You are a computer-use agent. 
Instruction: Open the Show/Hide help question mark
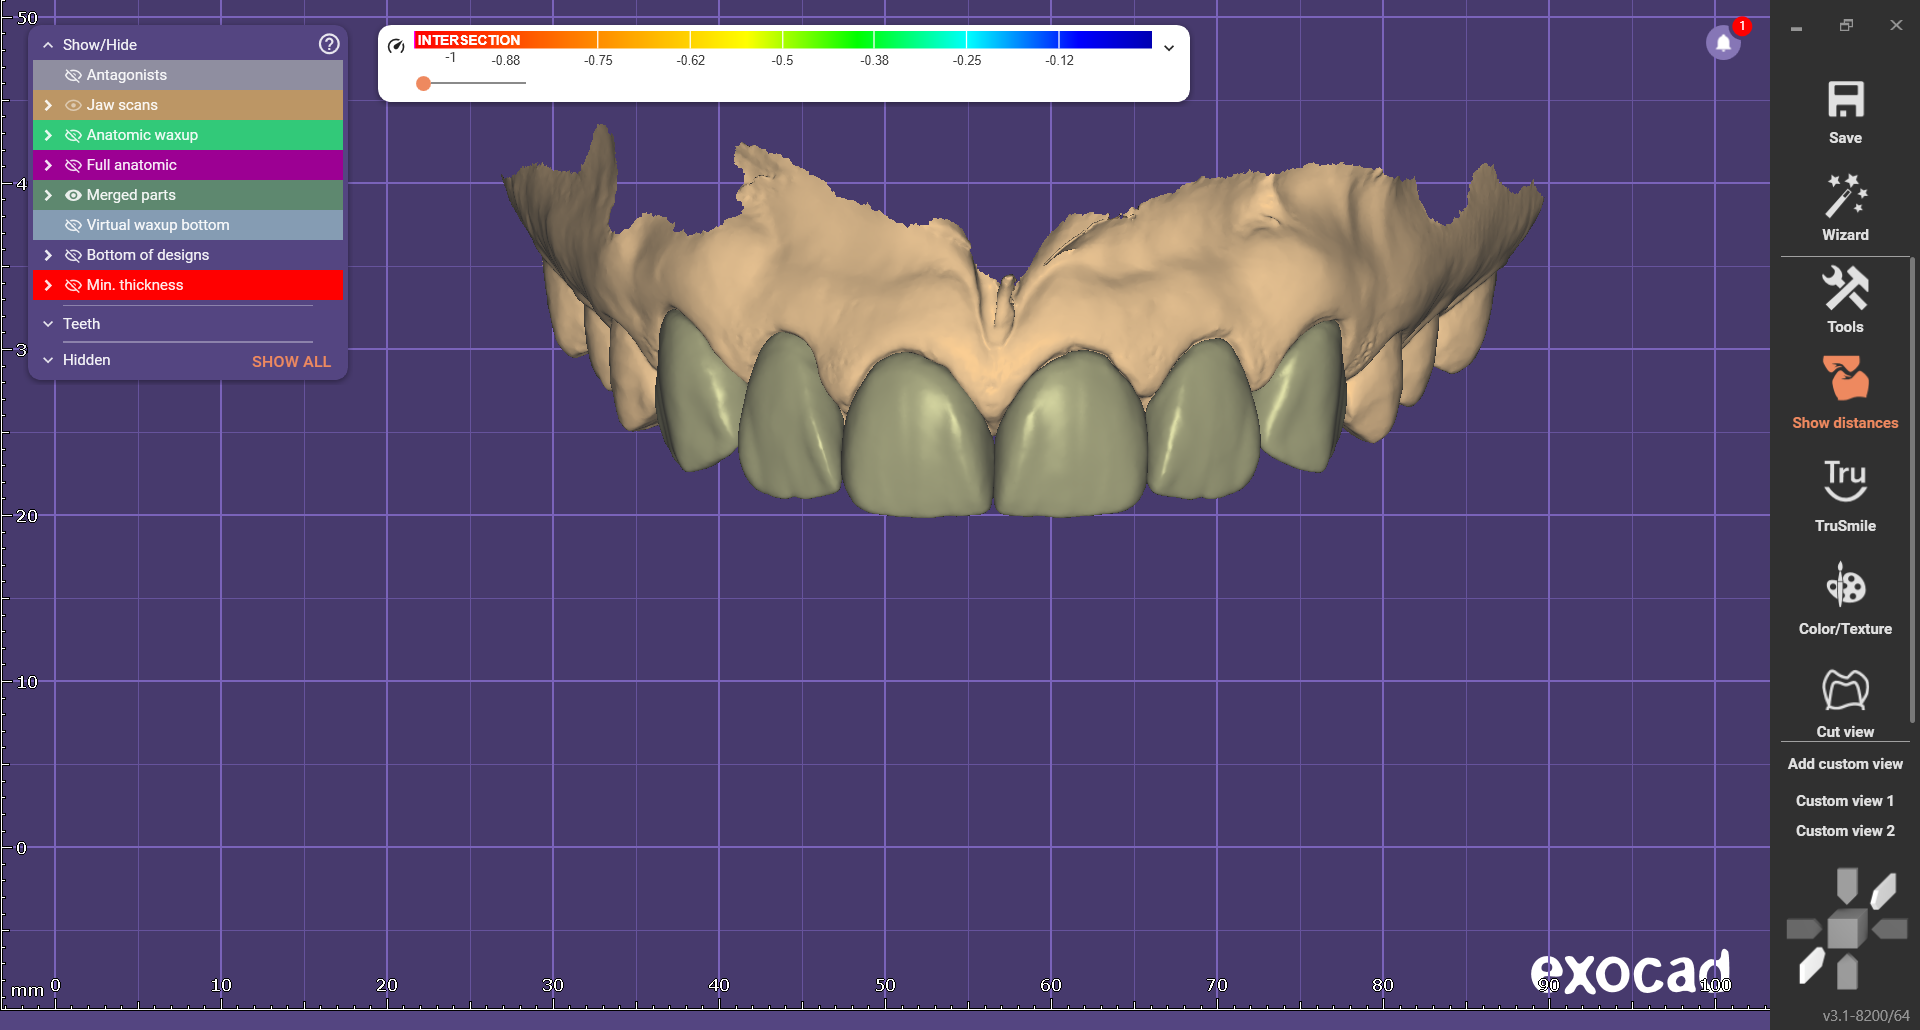[329, 44]
